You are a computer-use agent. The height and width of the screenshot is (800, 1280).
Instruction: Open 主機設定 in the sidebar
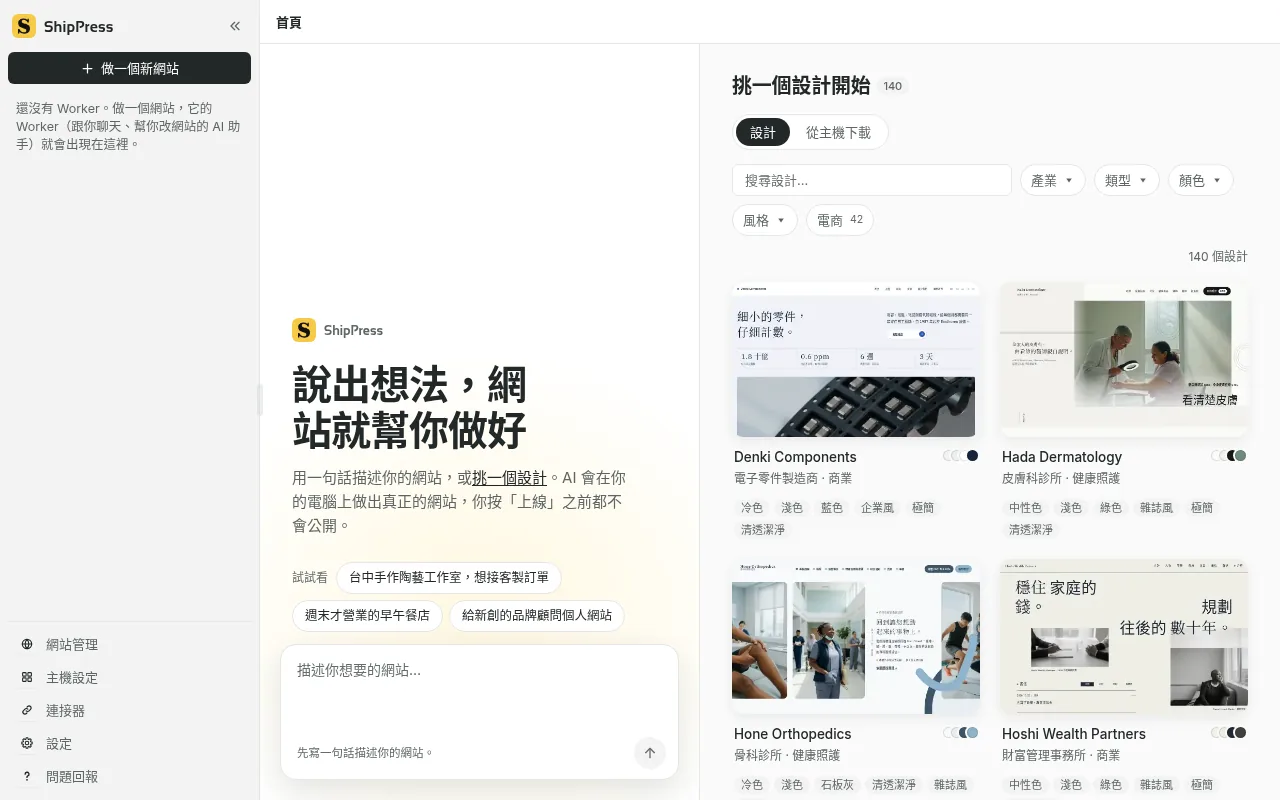click(129, 677)
